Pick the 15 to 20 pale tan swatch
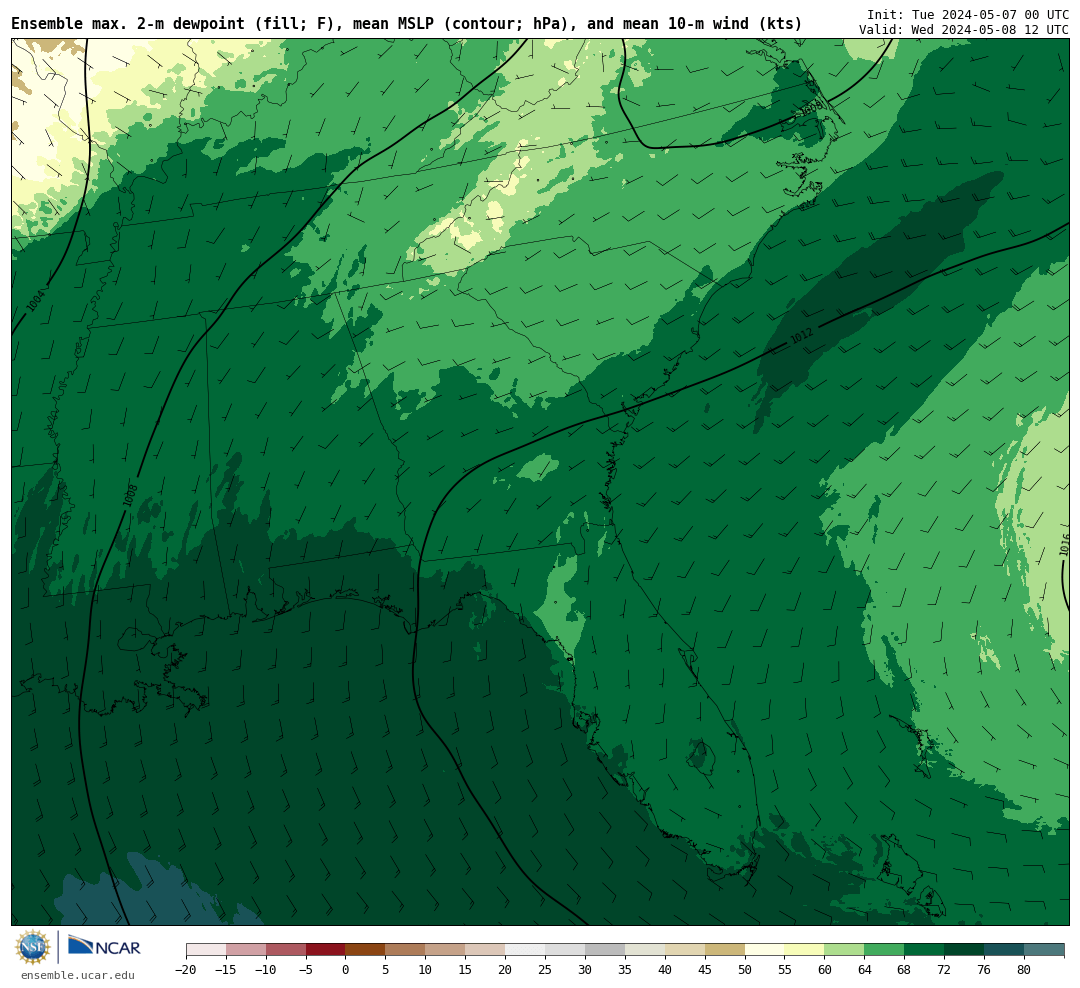This screenshot has width=1080, height=988. (x=486, y=950)
